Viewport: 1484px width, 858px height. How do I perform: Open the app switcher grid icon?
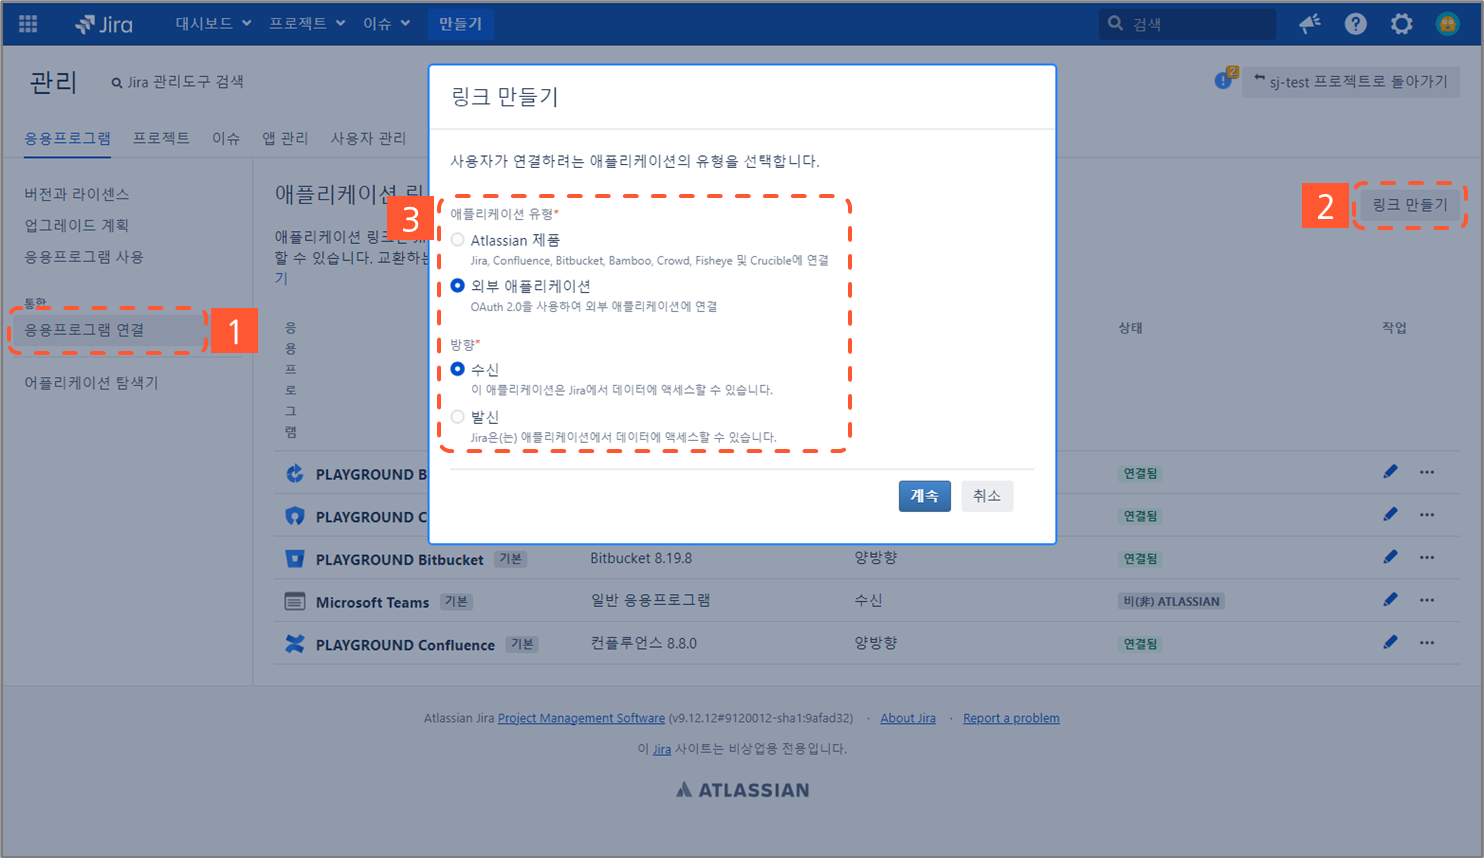(x=28, y=23)
